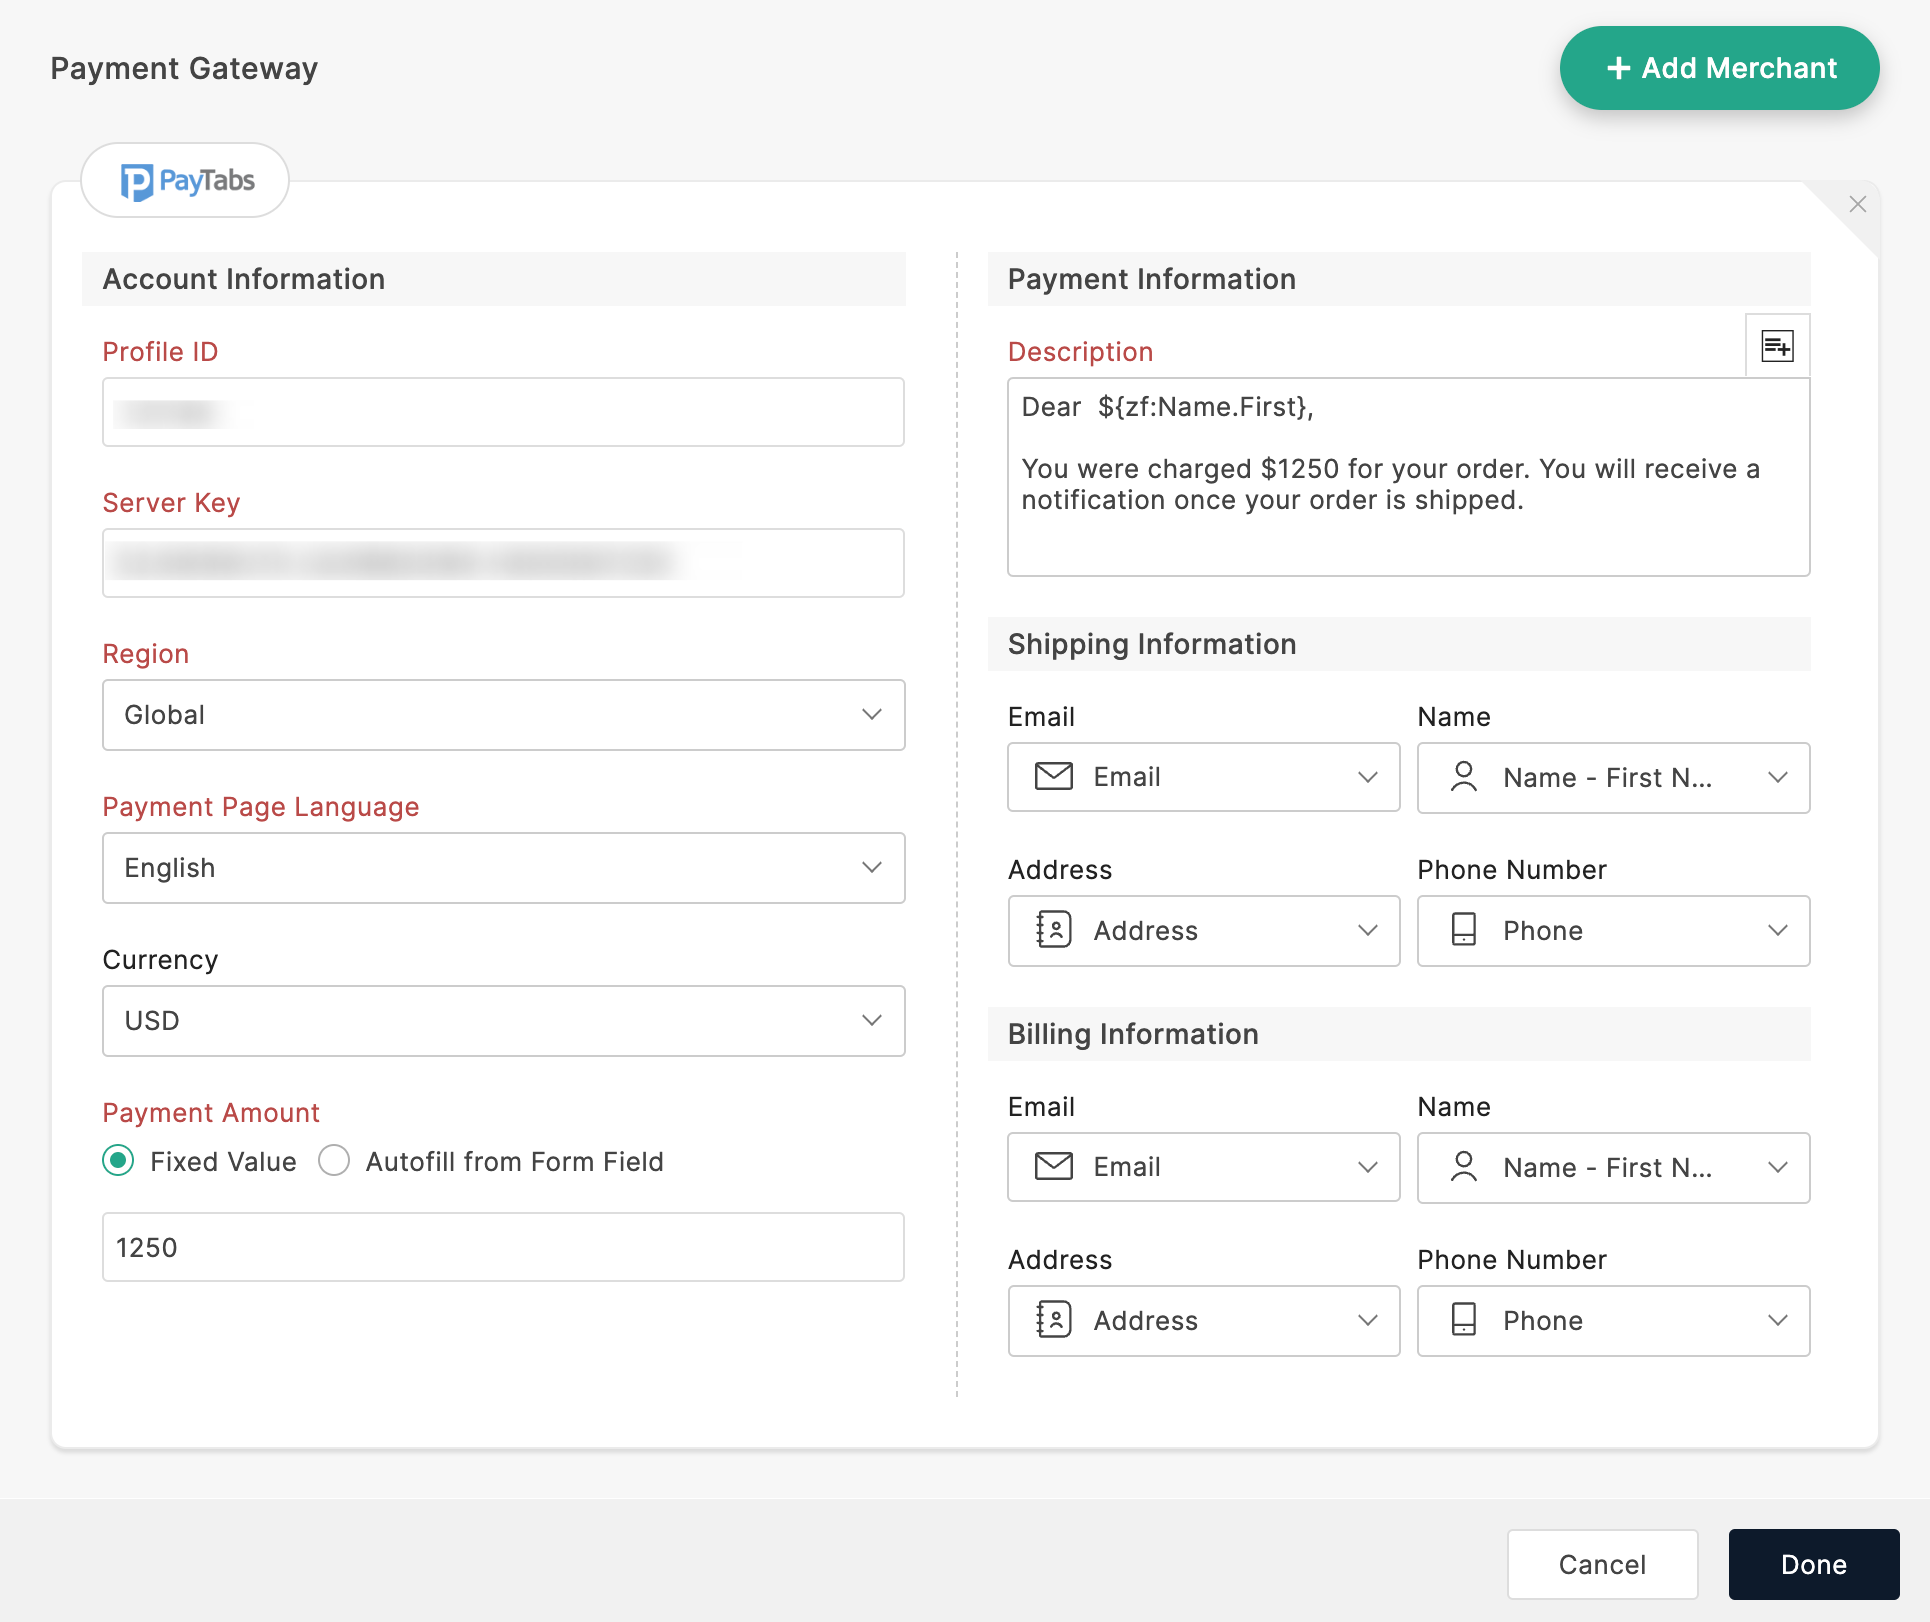This screenshot has height=1622, width=1930.
Task: Click address book icon in Shipping Address
Action: point(1053,929)
